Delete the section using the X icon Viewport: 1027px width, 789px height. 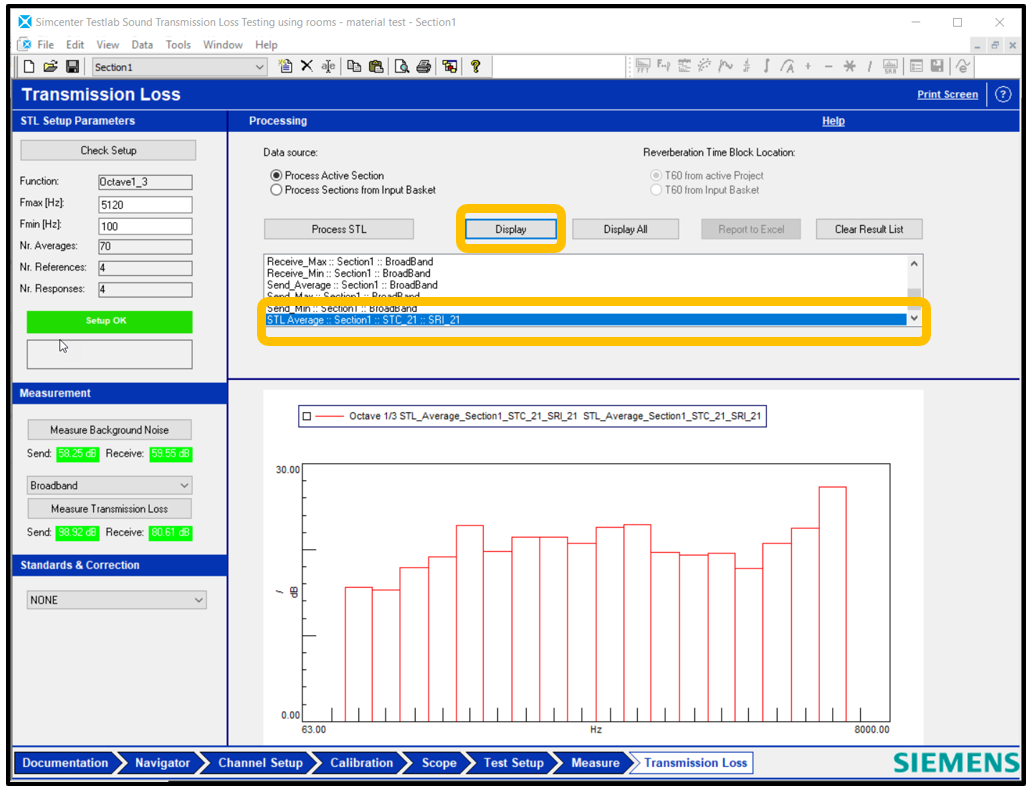click(307, 66)
